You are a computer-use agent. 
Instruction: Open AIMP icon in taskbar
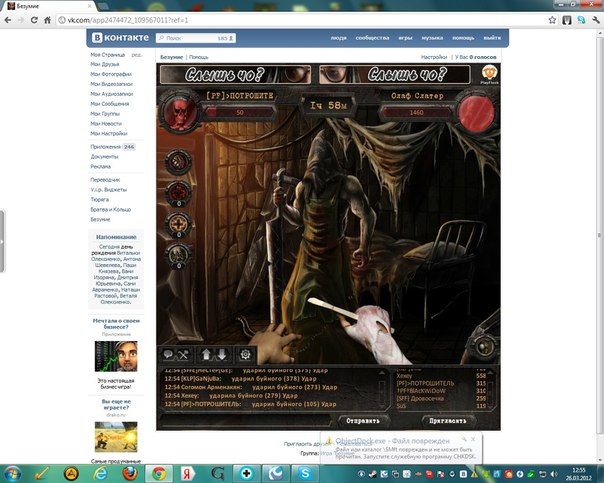click(x=71, y=473)
